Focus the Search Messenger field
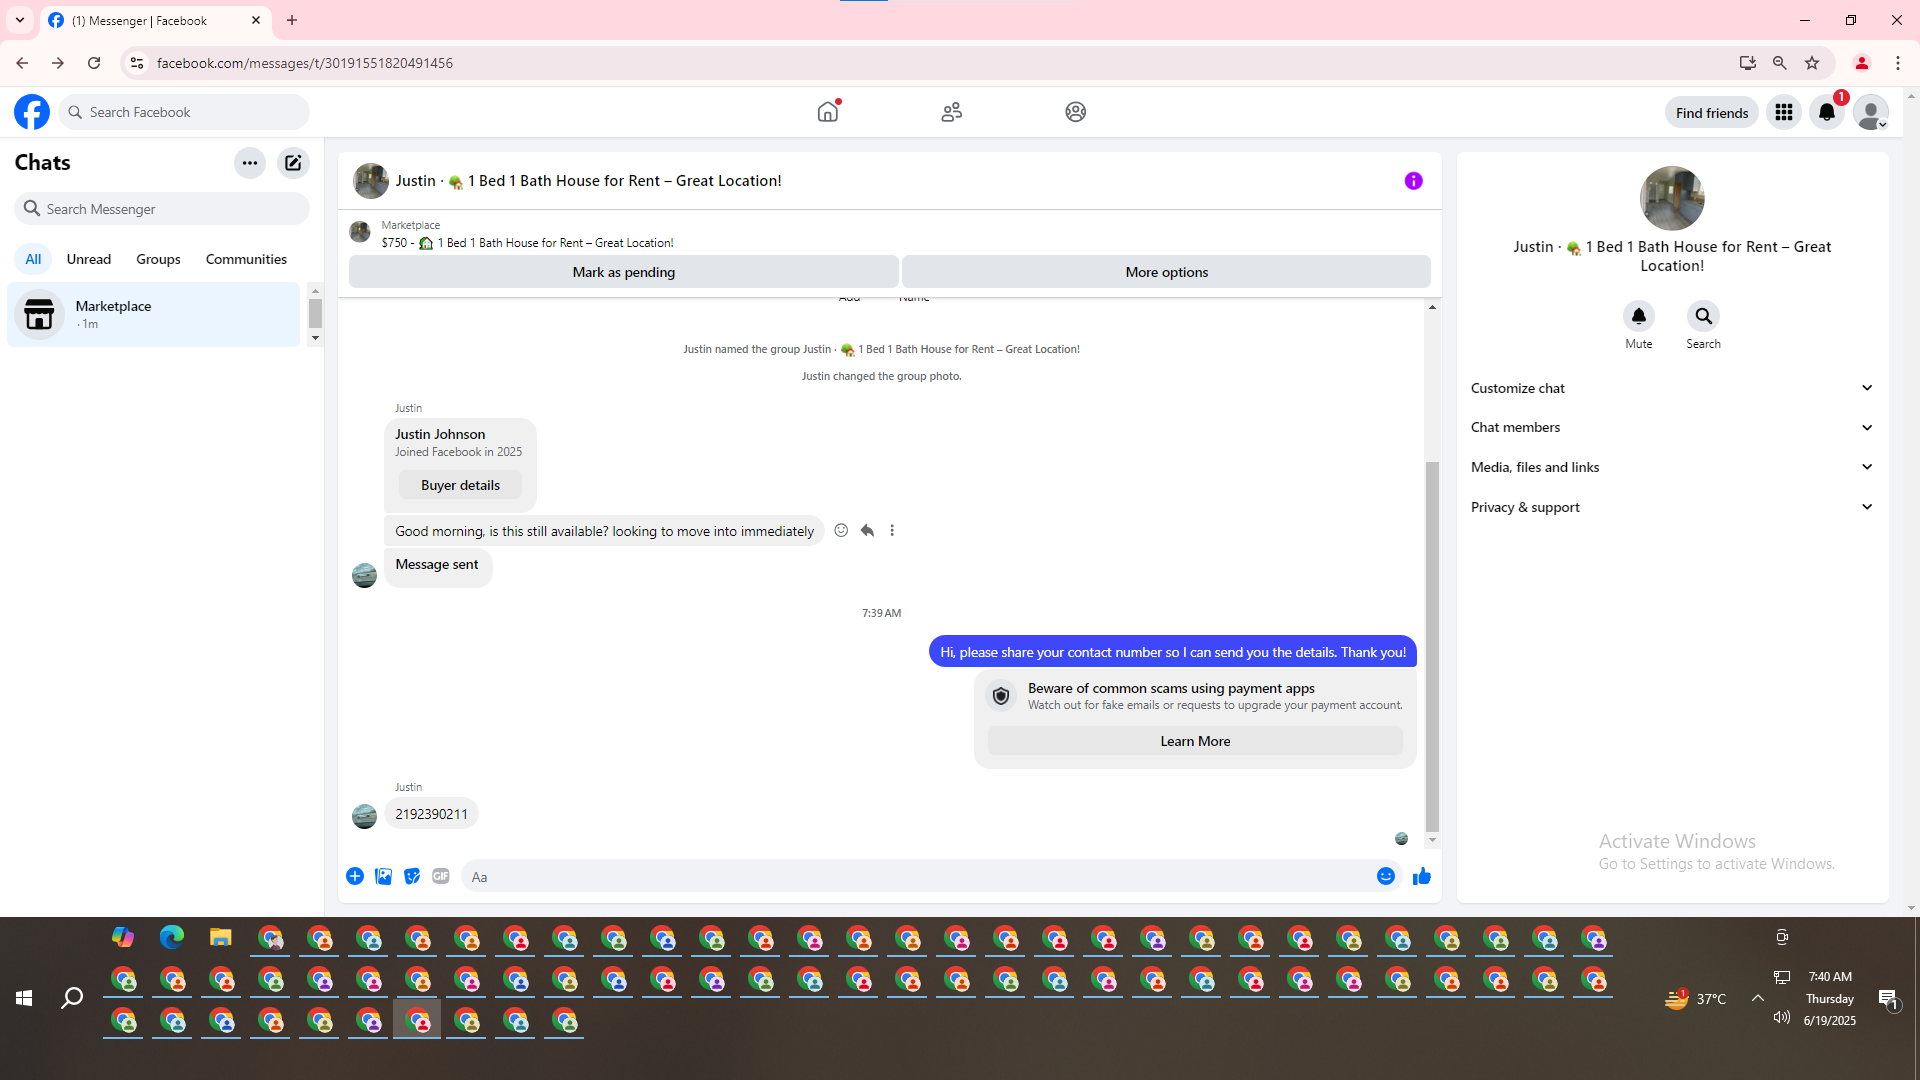 click(162, 209)
